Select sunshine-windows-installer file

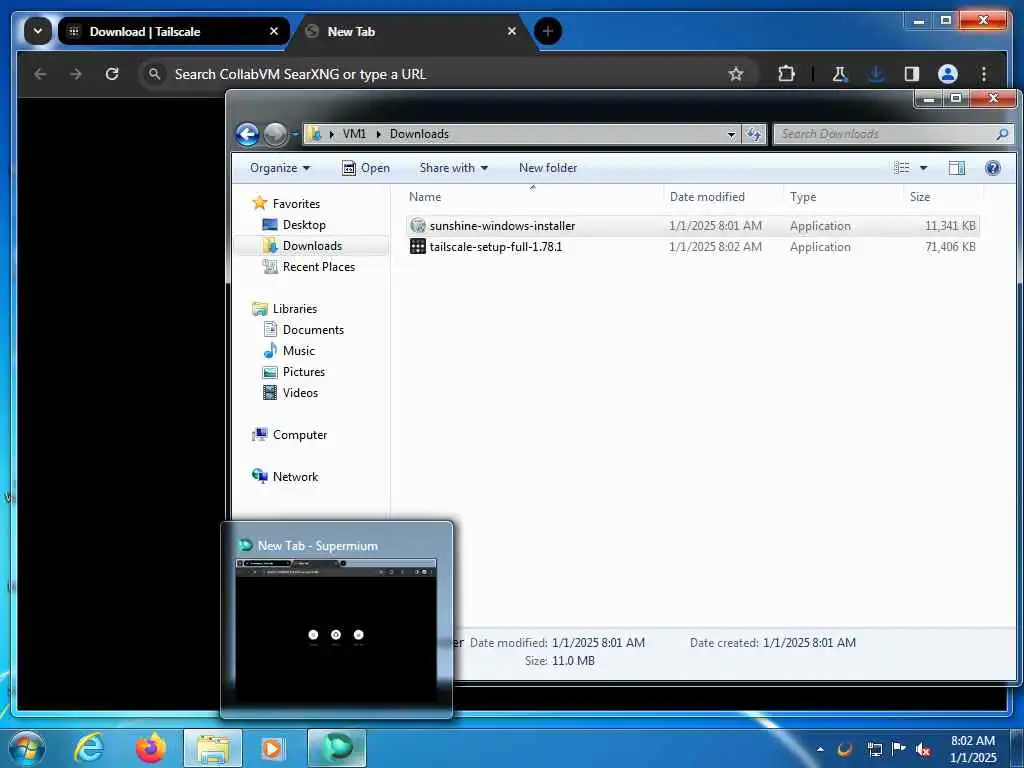click(x=692, y=226)
